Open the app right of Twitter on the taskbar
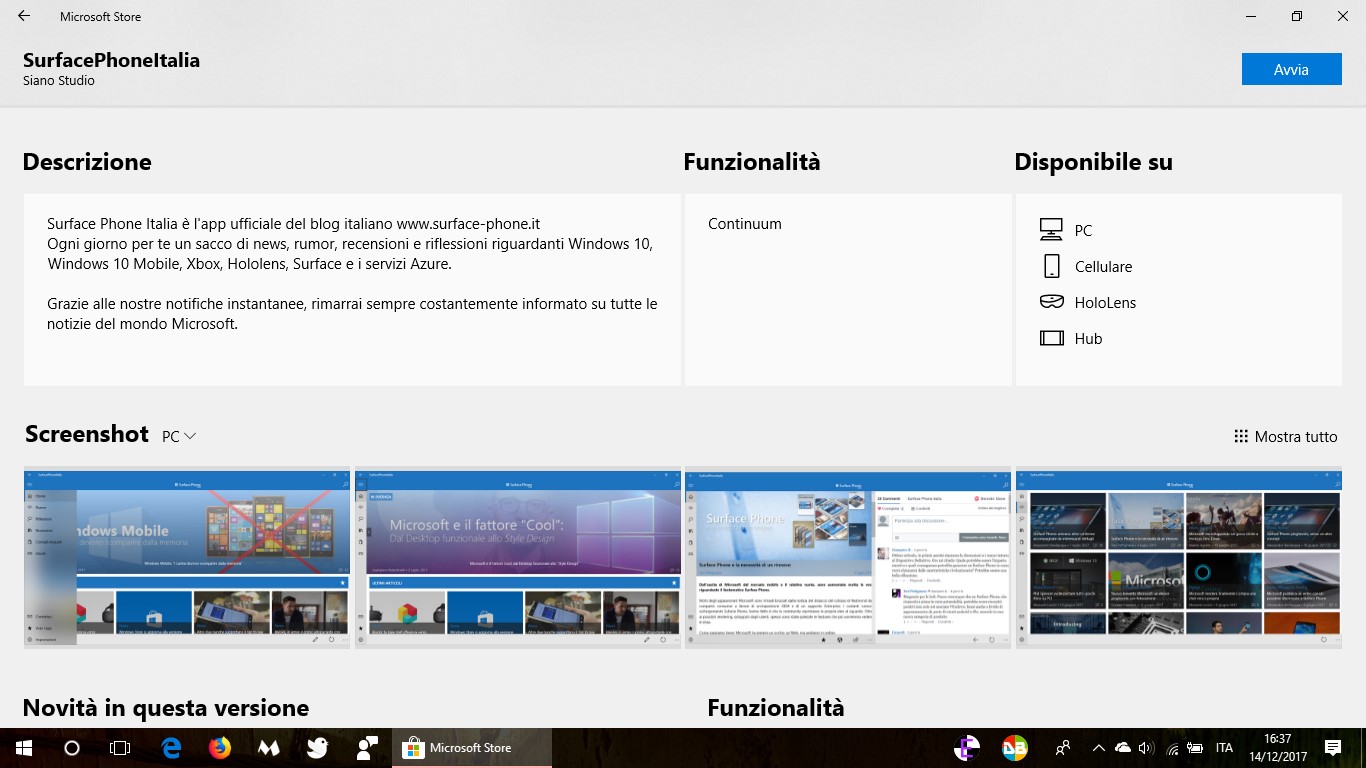This screenshot has height=768, width=1366. coord(367,748)
